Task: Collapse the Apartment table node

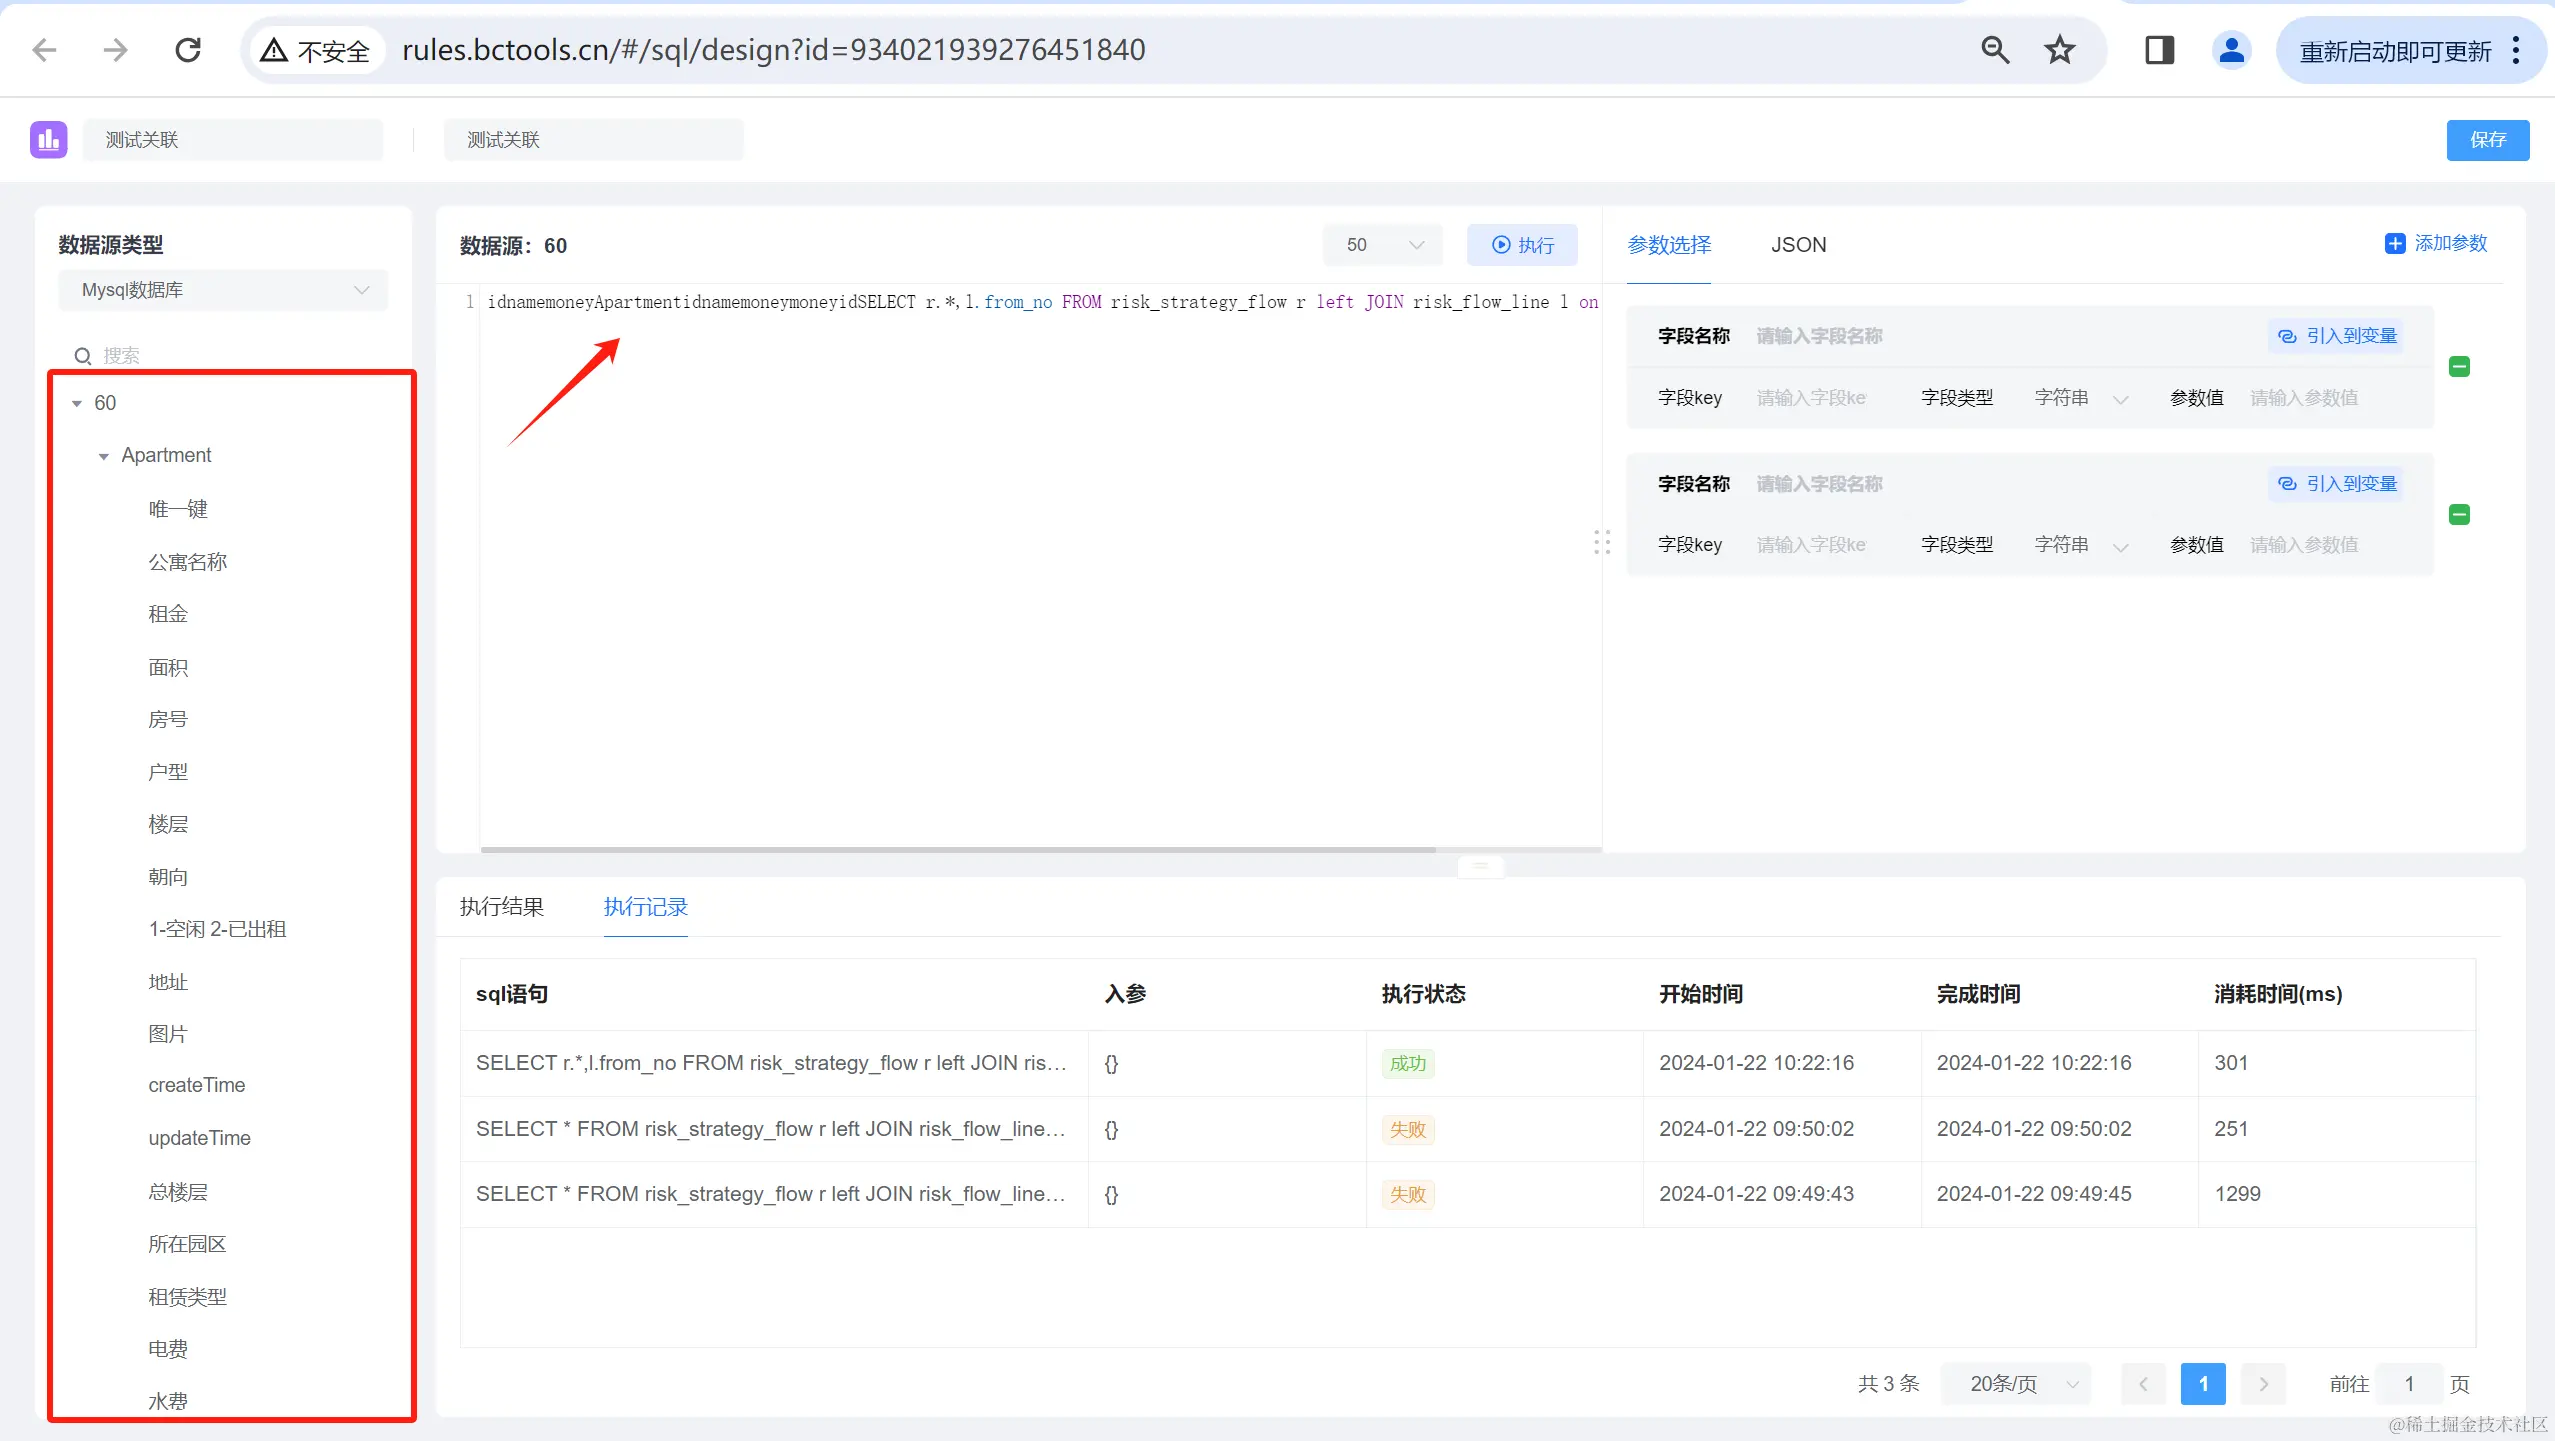Action: [104, 456]
